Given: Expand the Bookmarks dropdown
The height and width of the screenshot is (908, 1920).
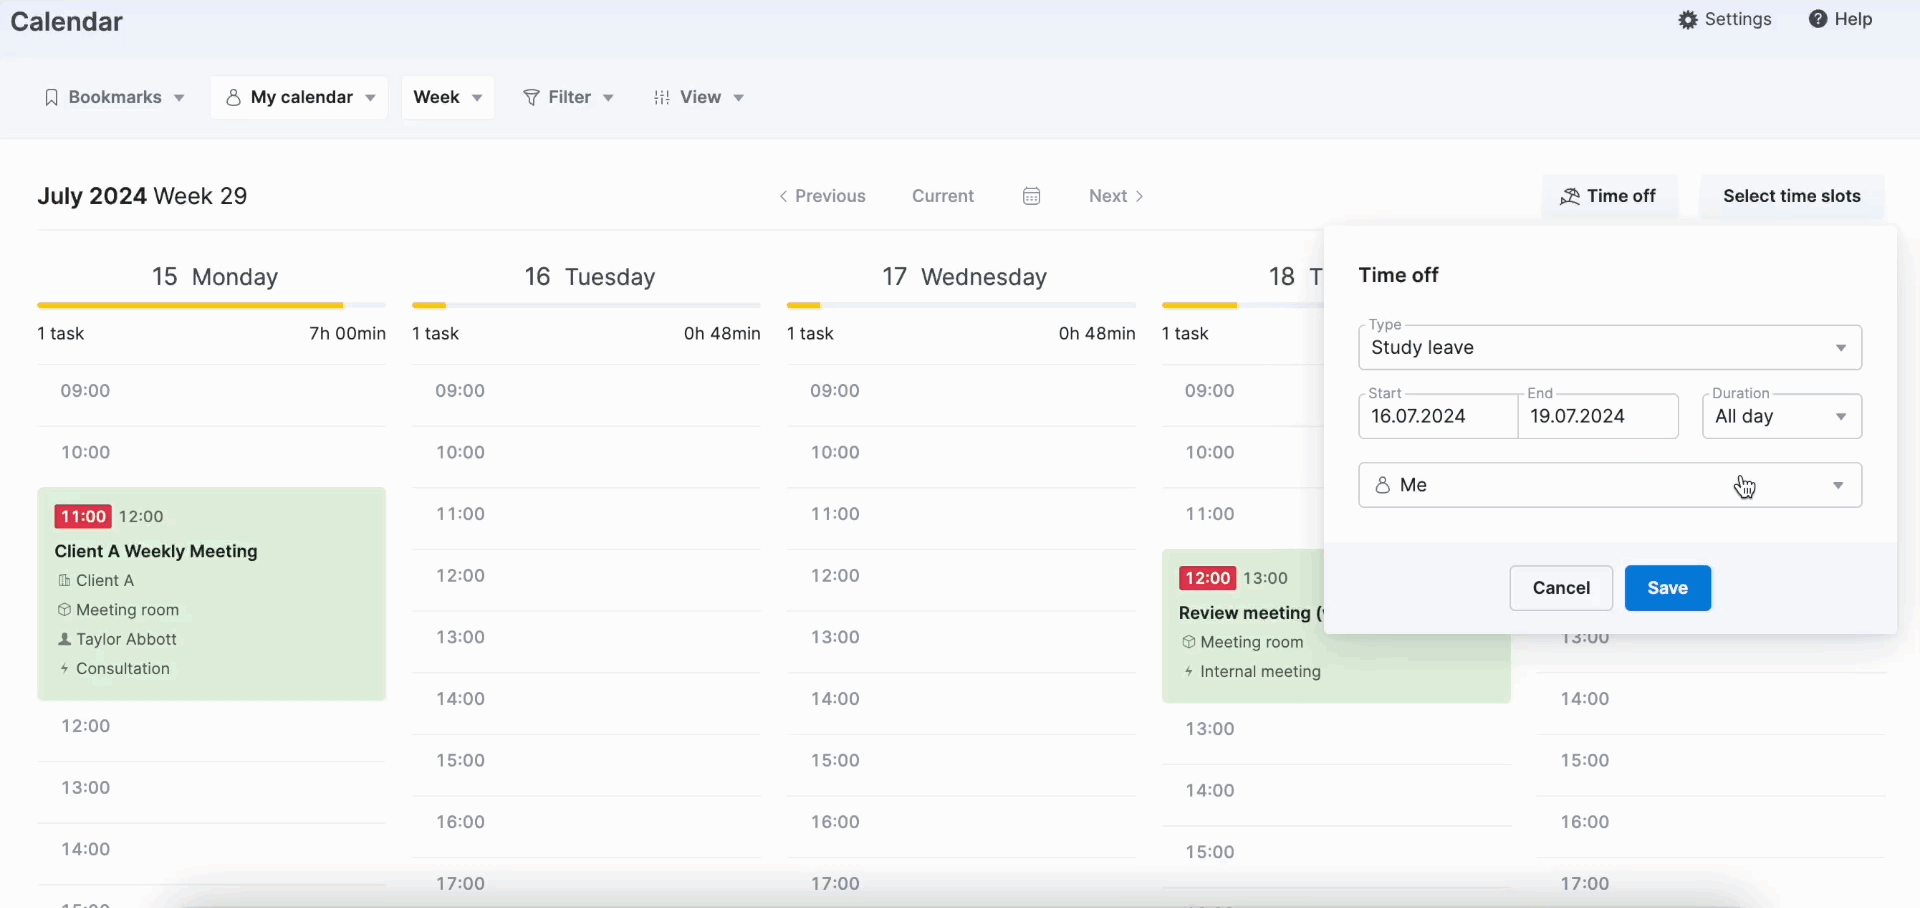Looking at the screenshot, I should pos(115,98).
